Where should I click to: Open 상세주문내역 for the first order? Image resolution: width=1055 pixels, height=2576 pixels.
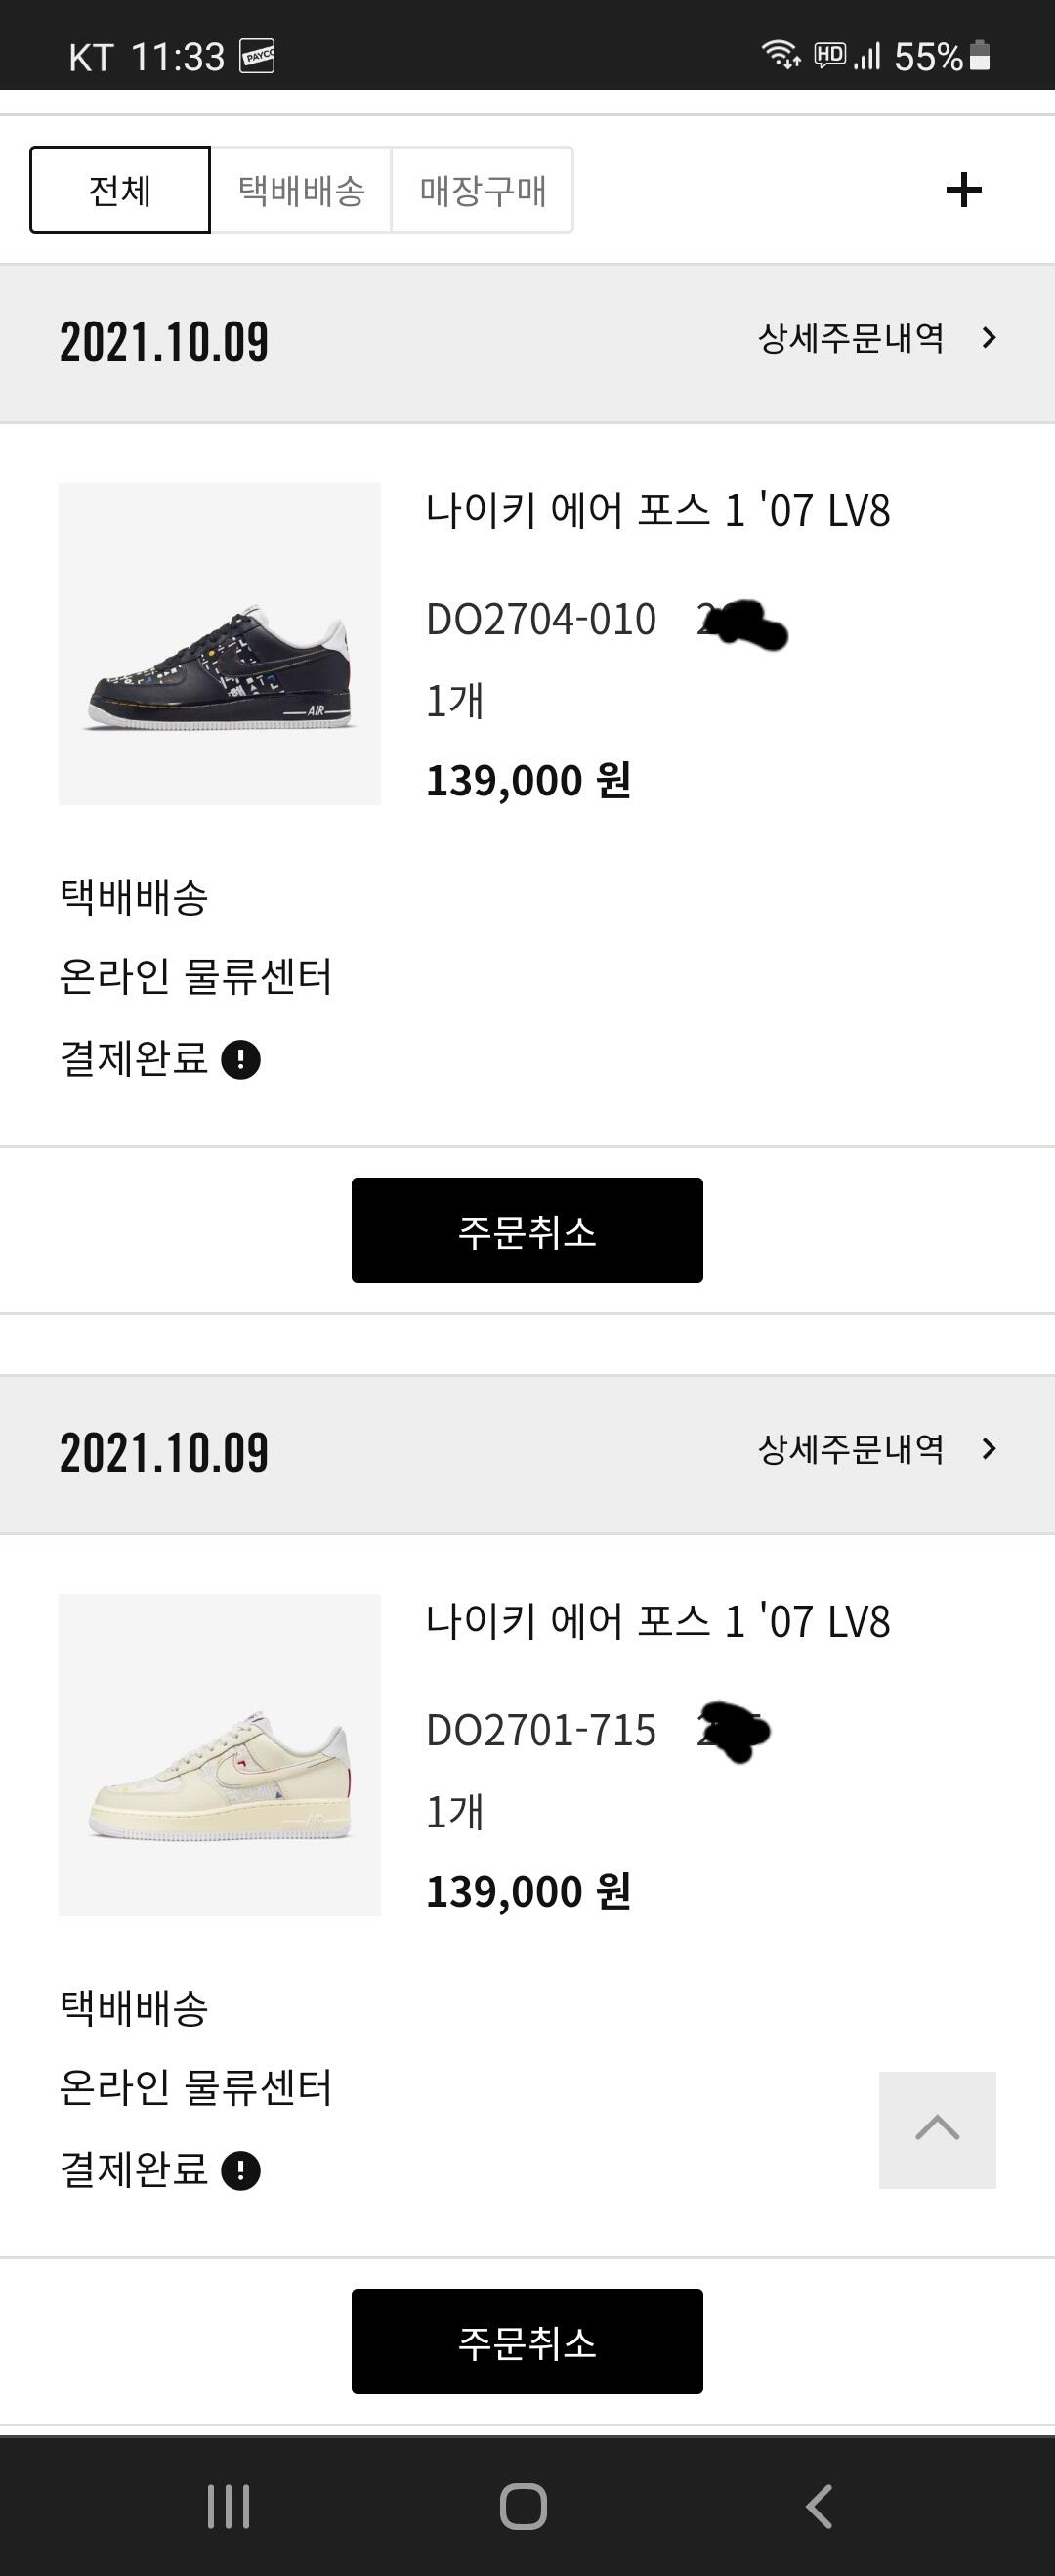point(851,339)
